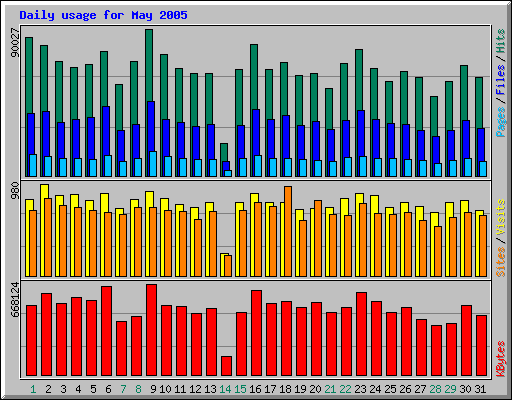Click the yellow 'Visits' legend label

coord(501,218)
